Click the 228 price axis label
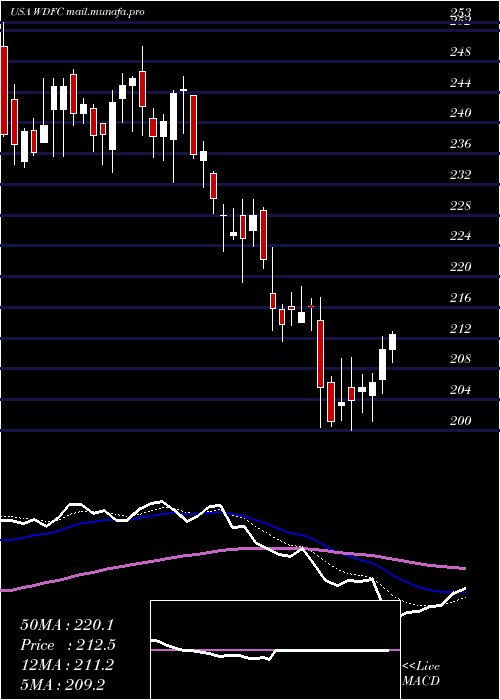 (461, 205)
